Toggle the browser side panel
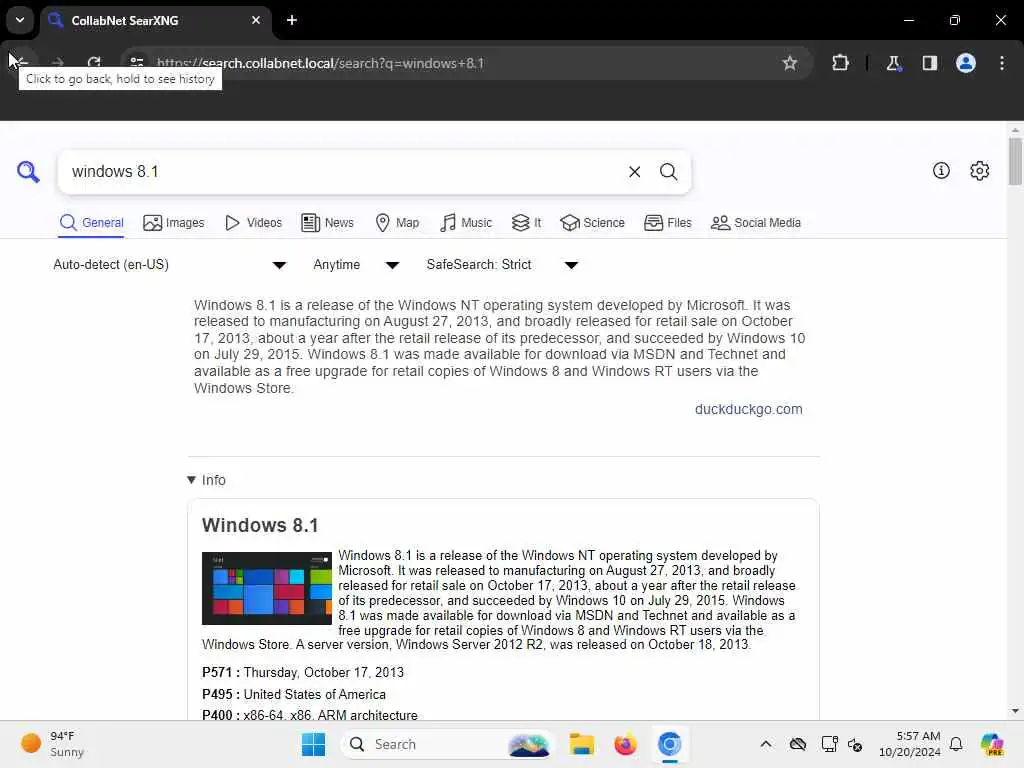Viewport: 1024px width, 768px height. 929,63
